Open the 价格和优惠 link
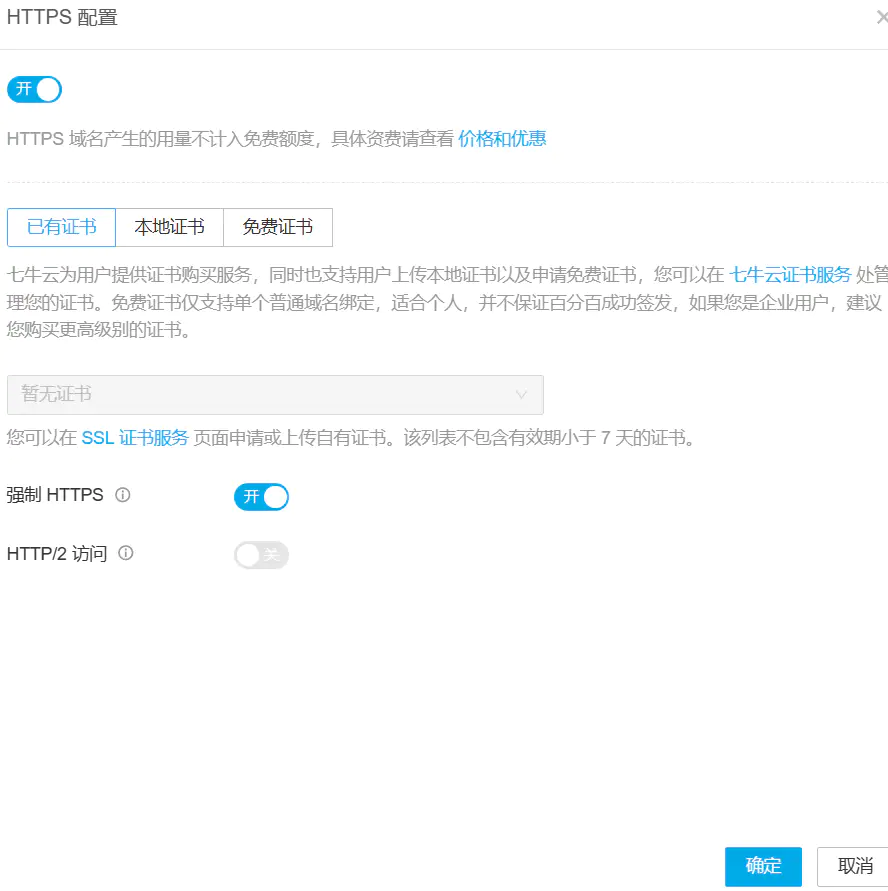 click(502, 139)
